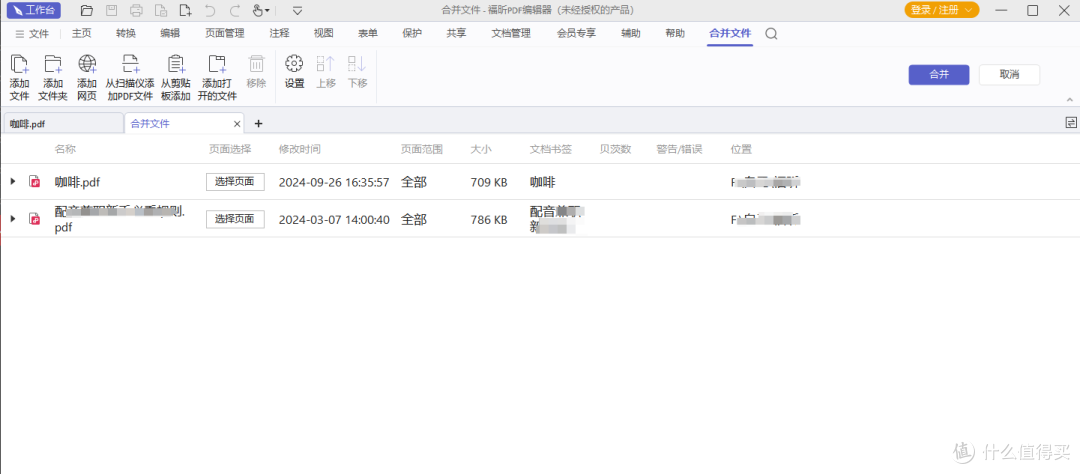The width and height of the screenshot is (1080, 474).
Task: Click the 添加网页 (add webpage) icon
Action: [87, 64]
